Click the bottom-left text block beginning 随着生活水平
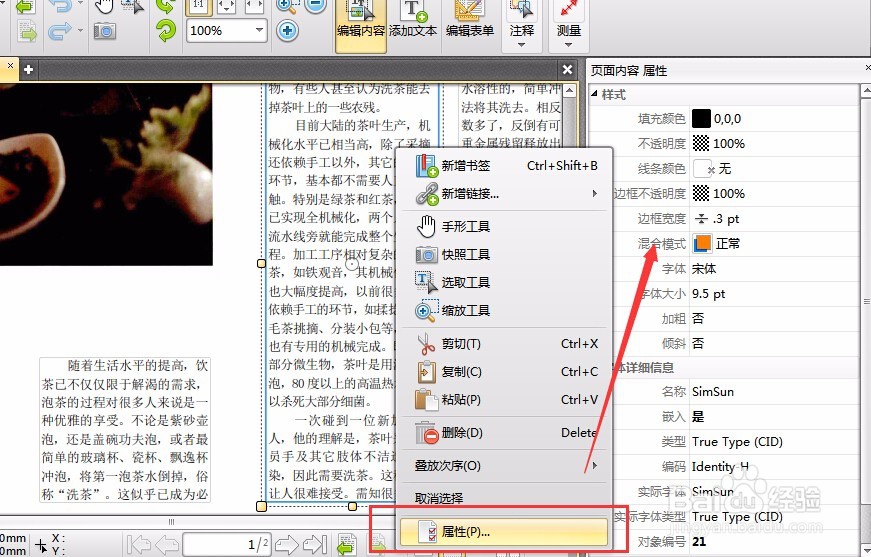The width and height of the screenshot is (871, 557). 125,430
